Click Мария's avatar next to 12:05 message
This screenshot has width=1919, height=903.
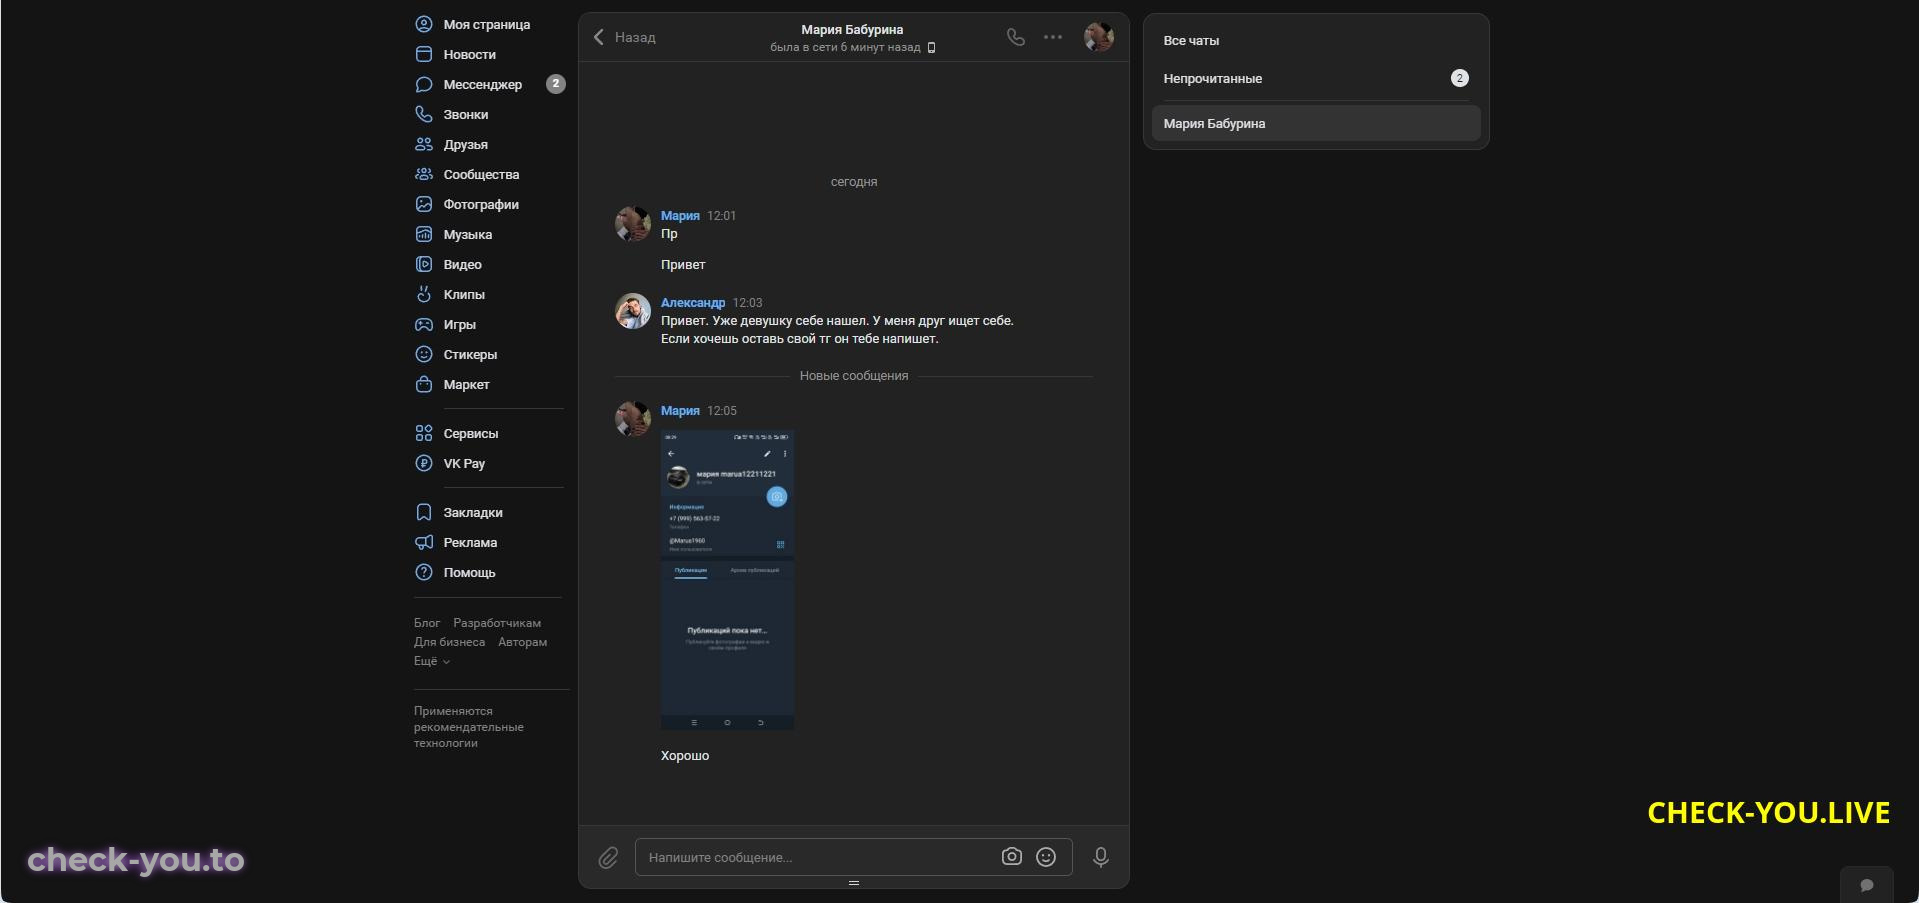point(633,419)
